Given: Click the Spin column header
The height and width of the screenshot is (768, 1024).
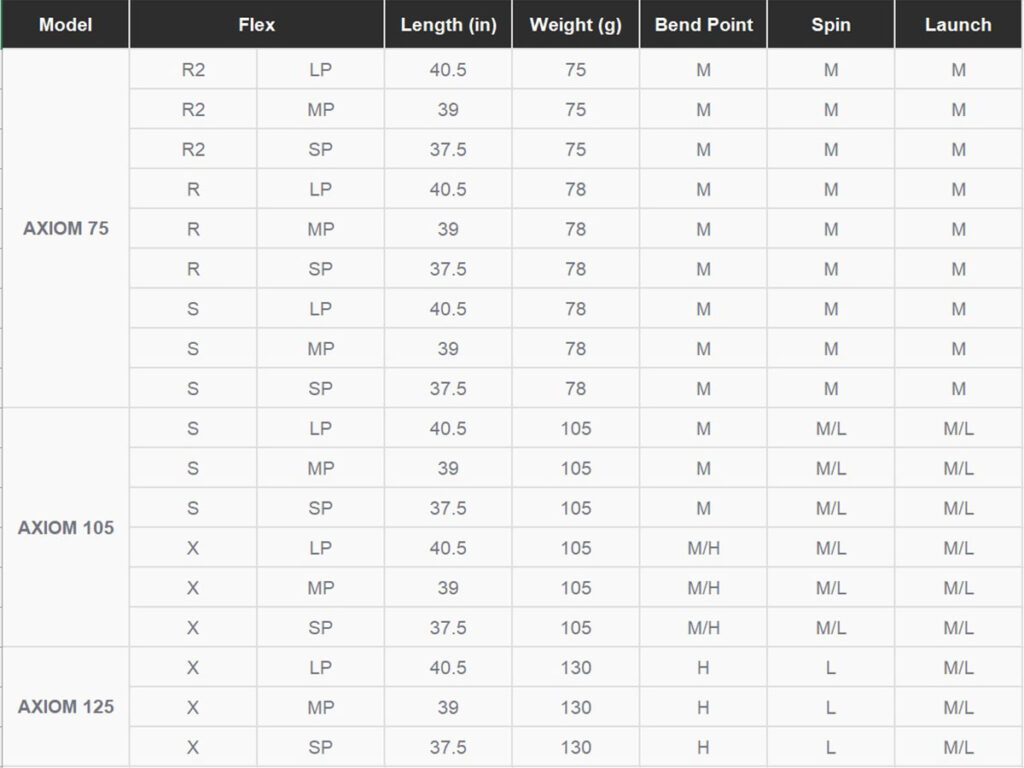Looking at the screenshot, I should click(831, 25).
